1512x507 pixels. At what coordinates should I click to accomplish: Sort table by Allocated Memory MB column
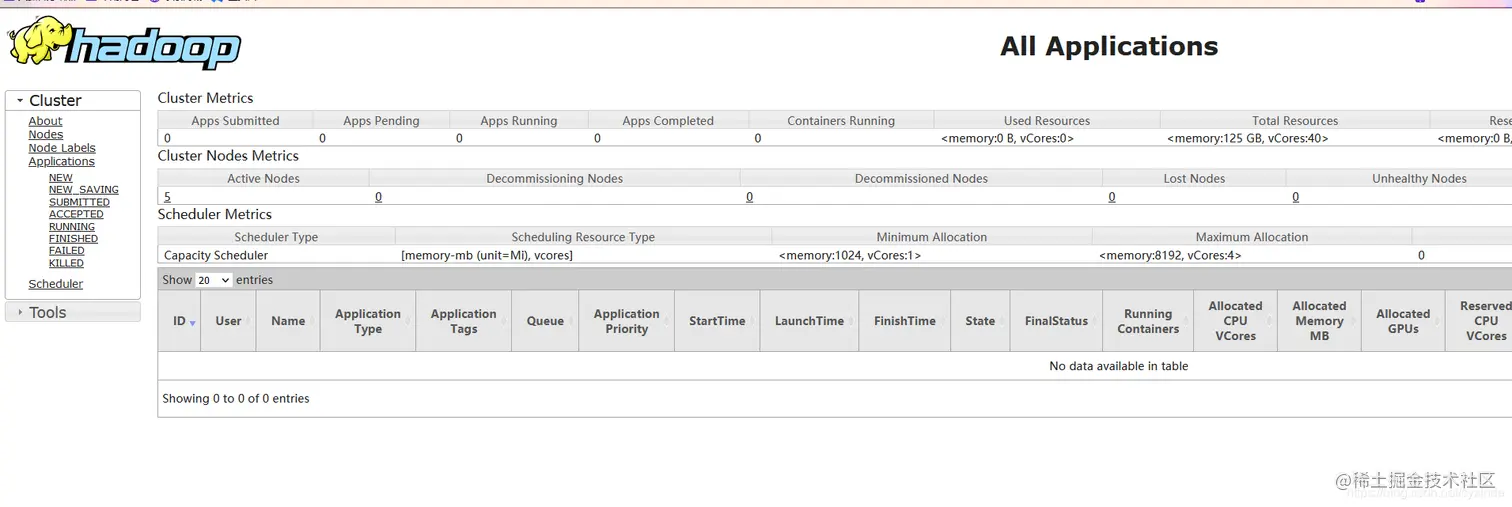point(1319,321)
